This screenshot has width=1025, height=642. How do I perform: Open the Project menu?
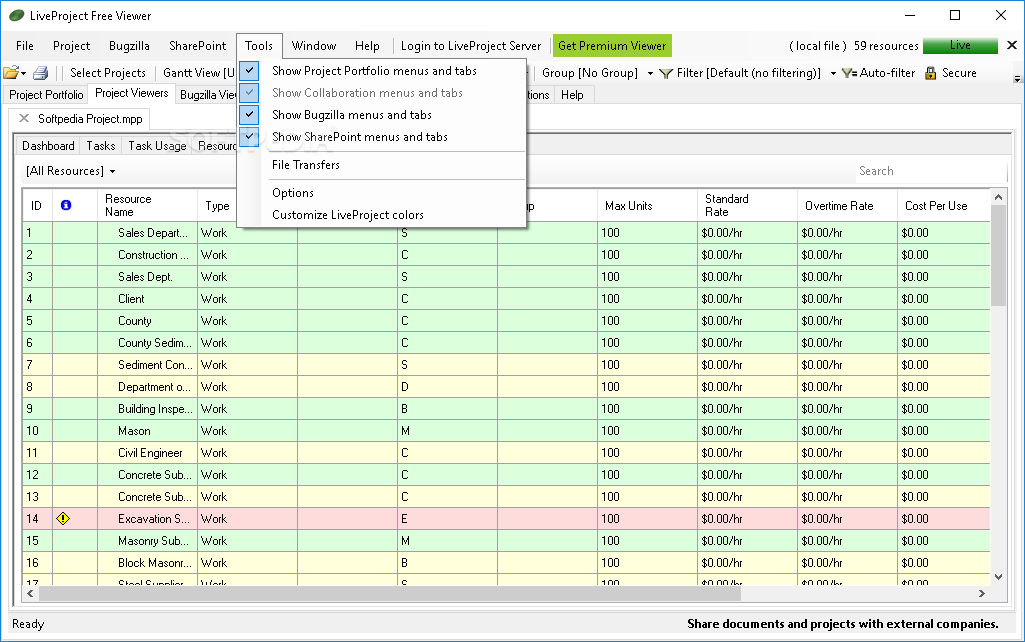[71, 46]
